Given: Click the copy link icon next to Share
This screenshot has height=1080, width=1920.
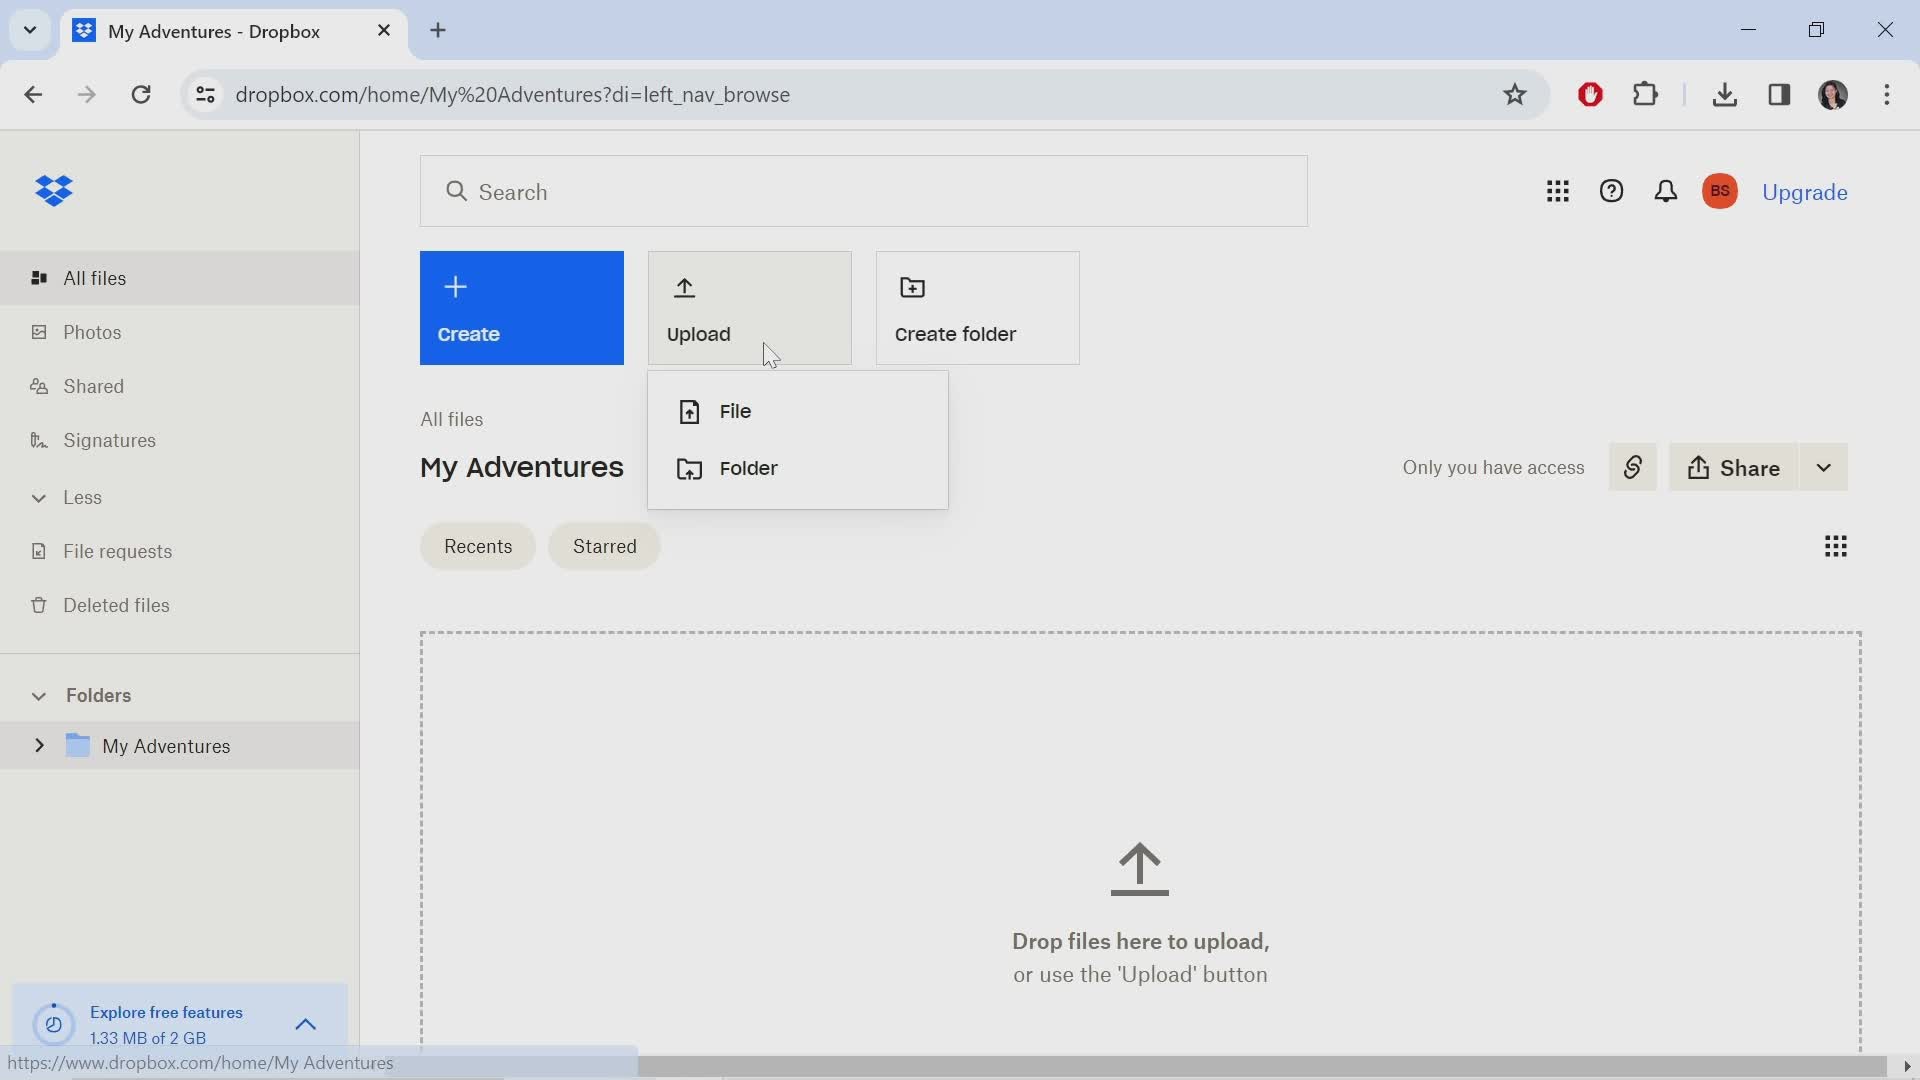Looking at the screenshot, I should point(1633,467).
